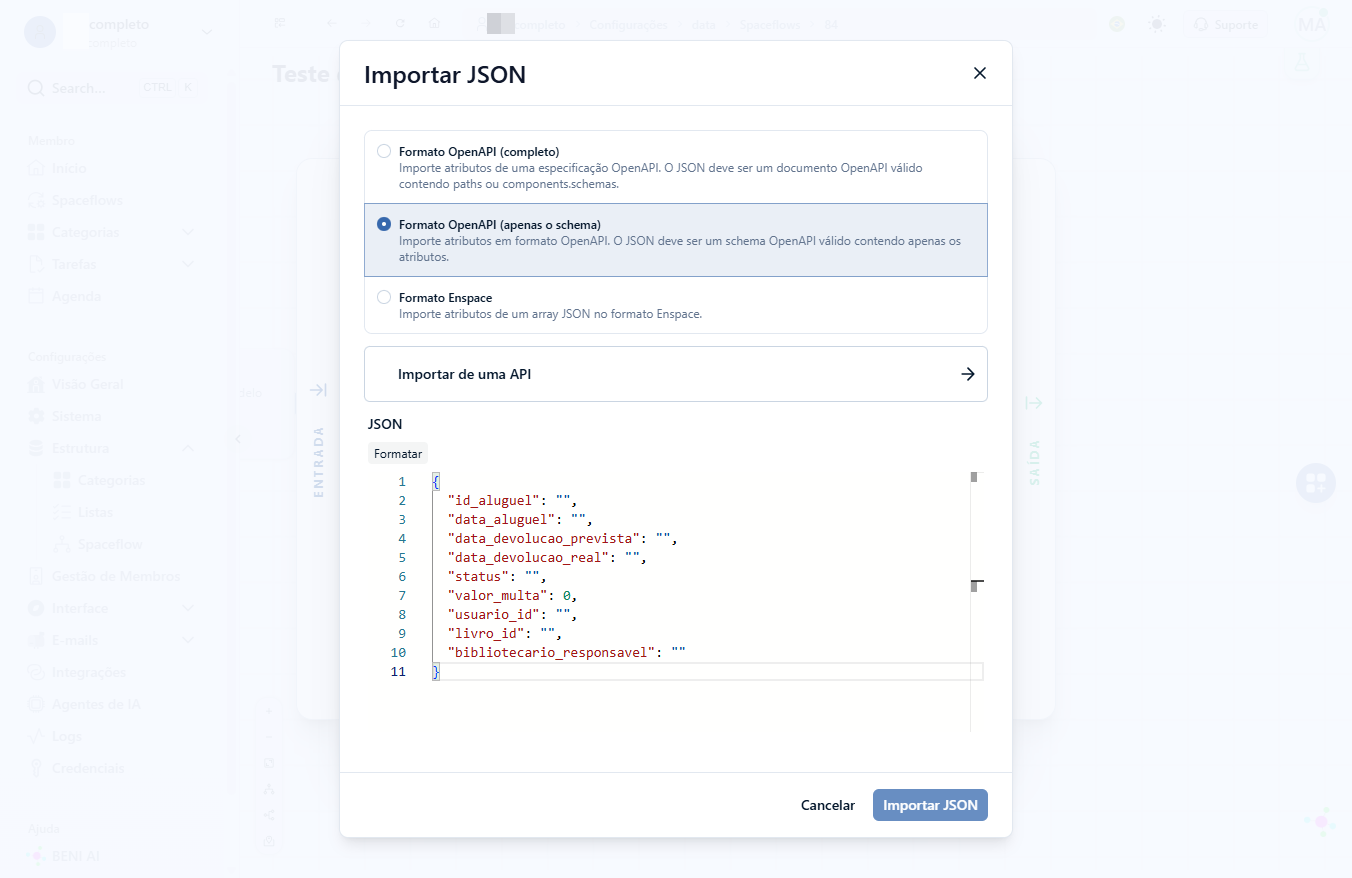
Task: Open the Importar de uma API option
Action: [x=676, y=374]
